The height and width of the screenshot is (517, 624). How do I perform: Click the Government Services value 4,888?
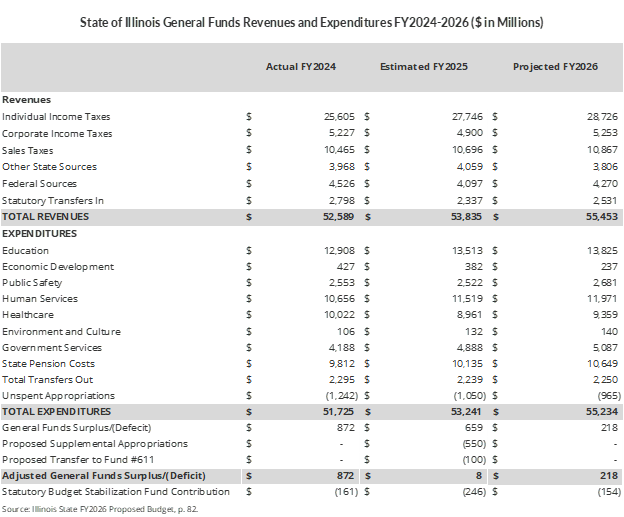point(470,348)
